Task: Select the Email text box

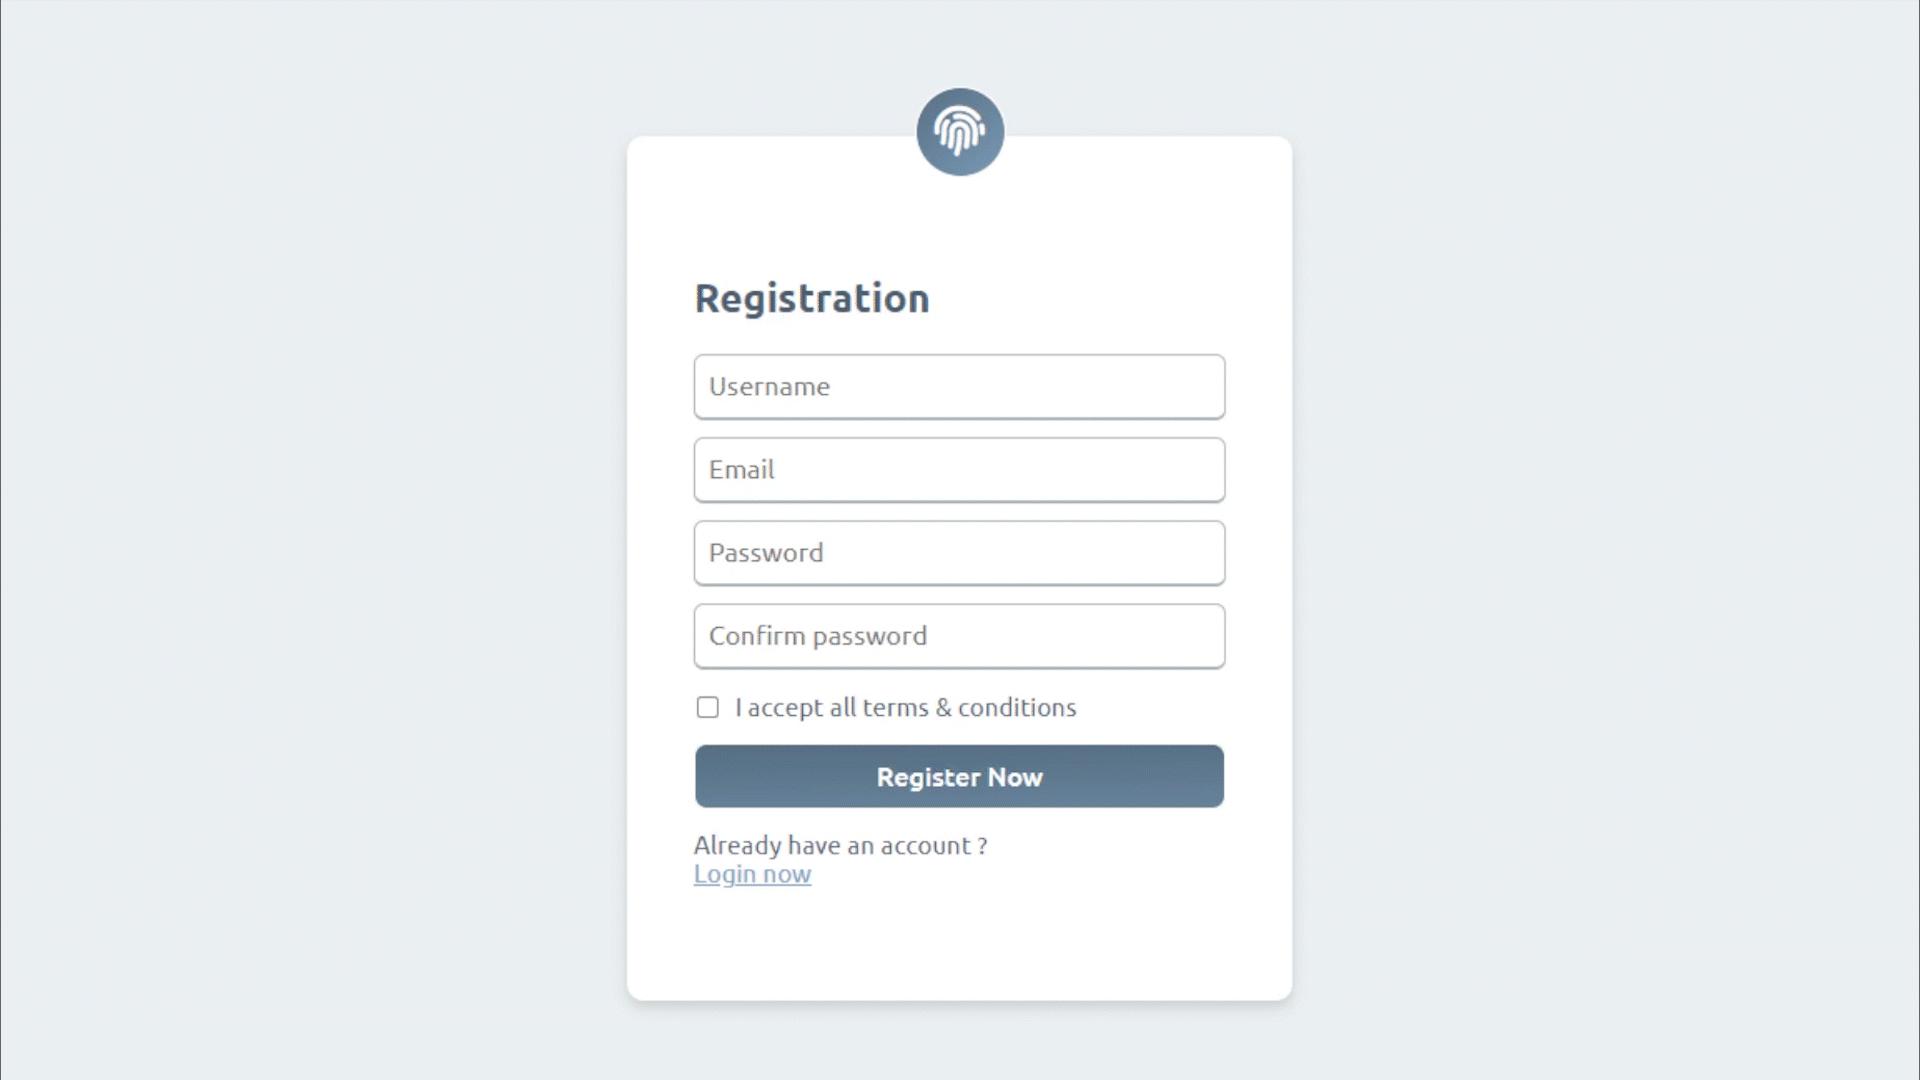Action: click(x=959, y=469)
